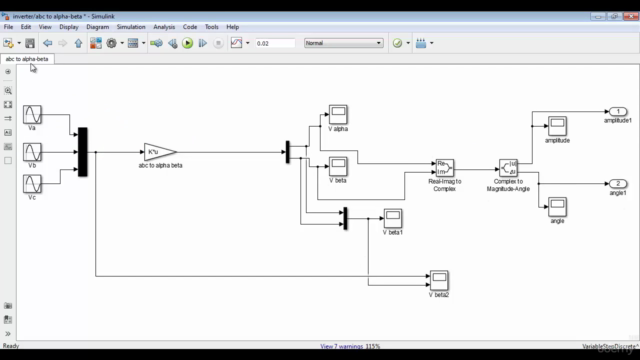Open the Display menu

tap(69, 27)
